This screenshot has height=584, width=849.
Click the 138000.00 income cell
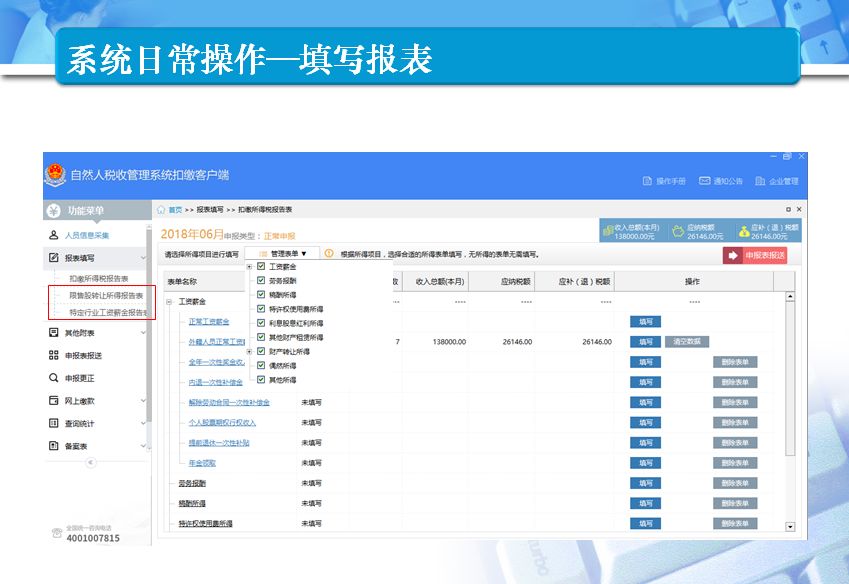[449, 342]
